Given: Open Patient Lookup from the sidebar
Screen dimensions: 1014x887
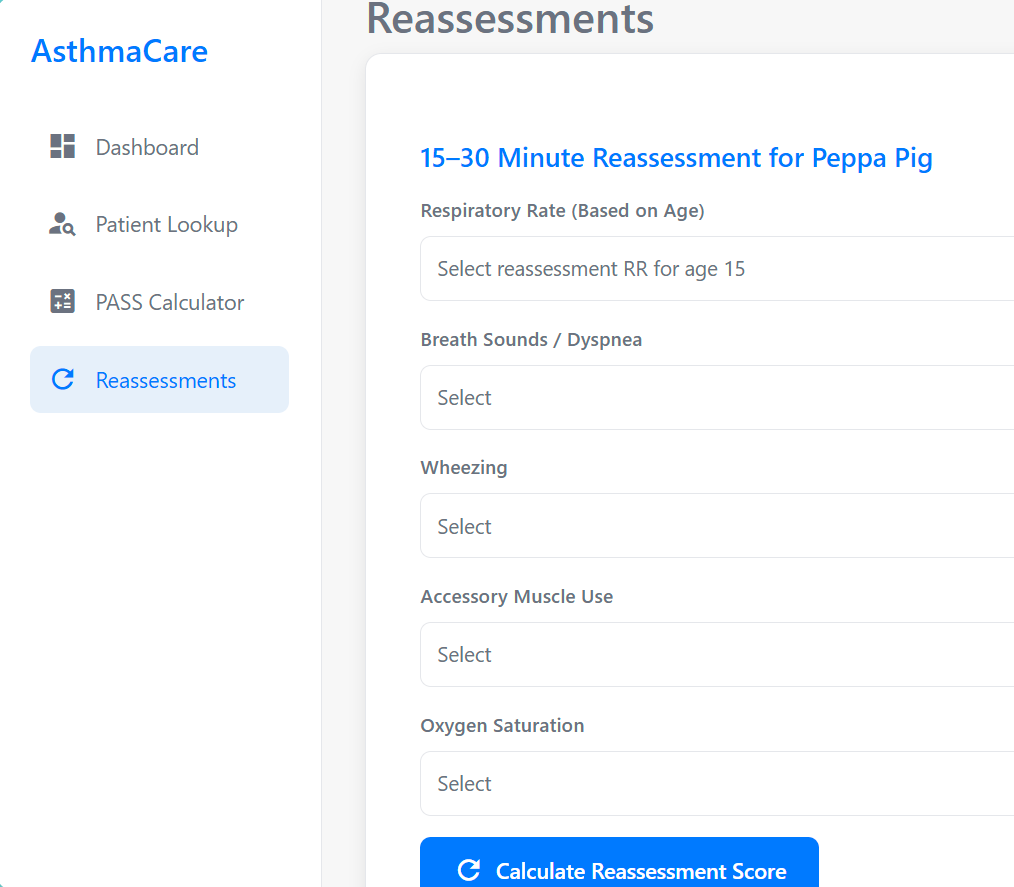Looking at the screenshot, I should (166, 224).
